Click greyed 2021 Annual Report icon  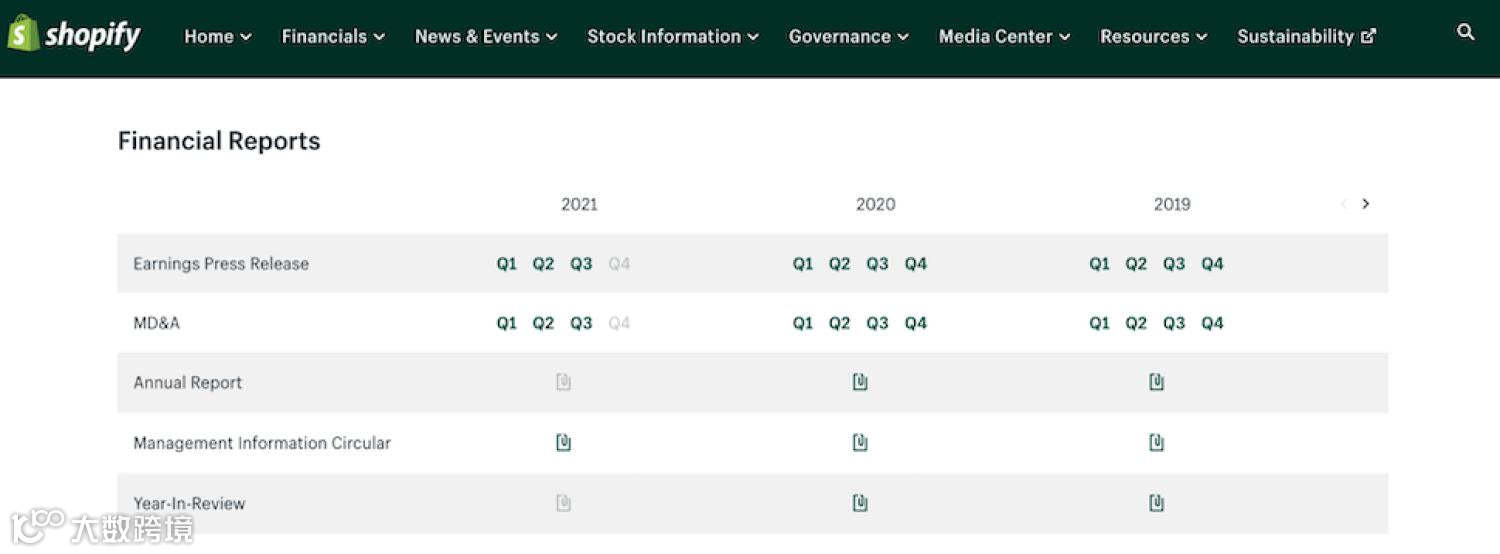(563, 382)
